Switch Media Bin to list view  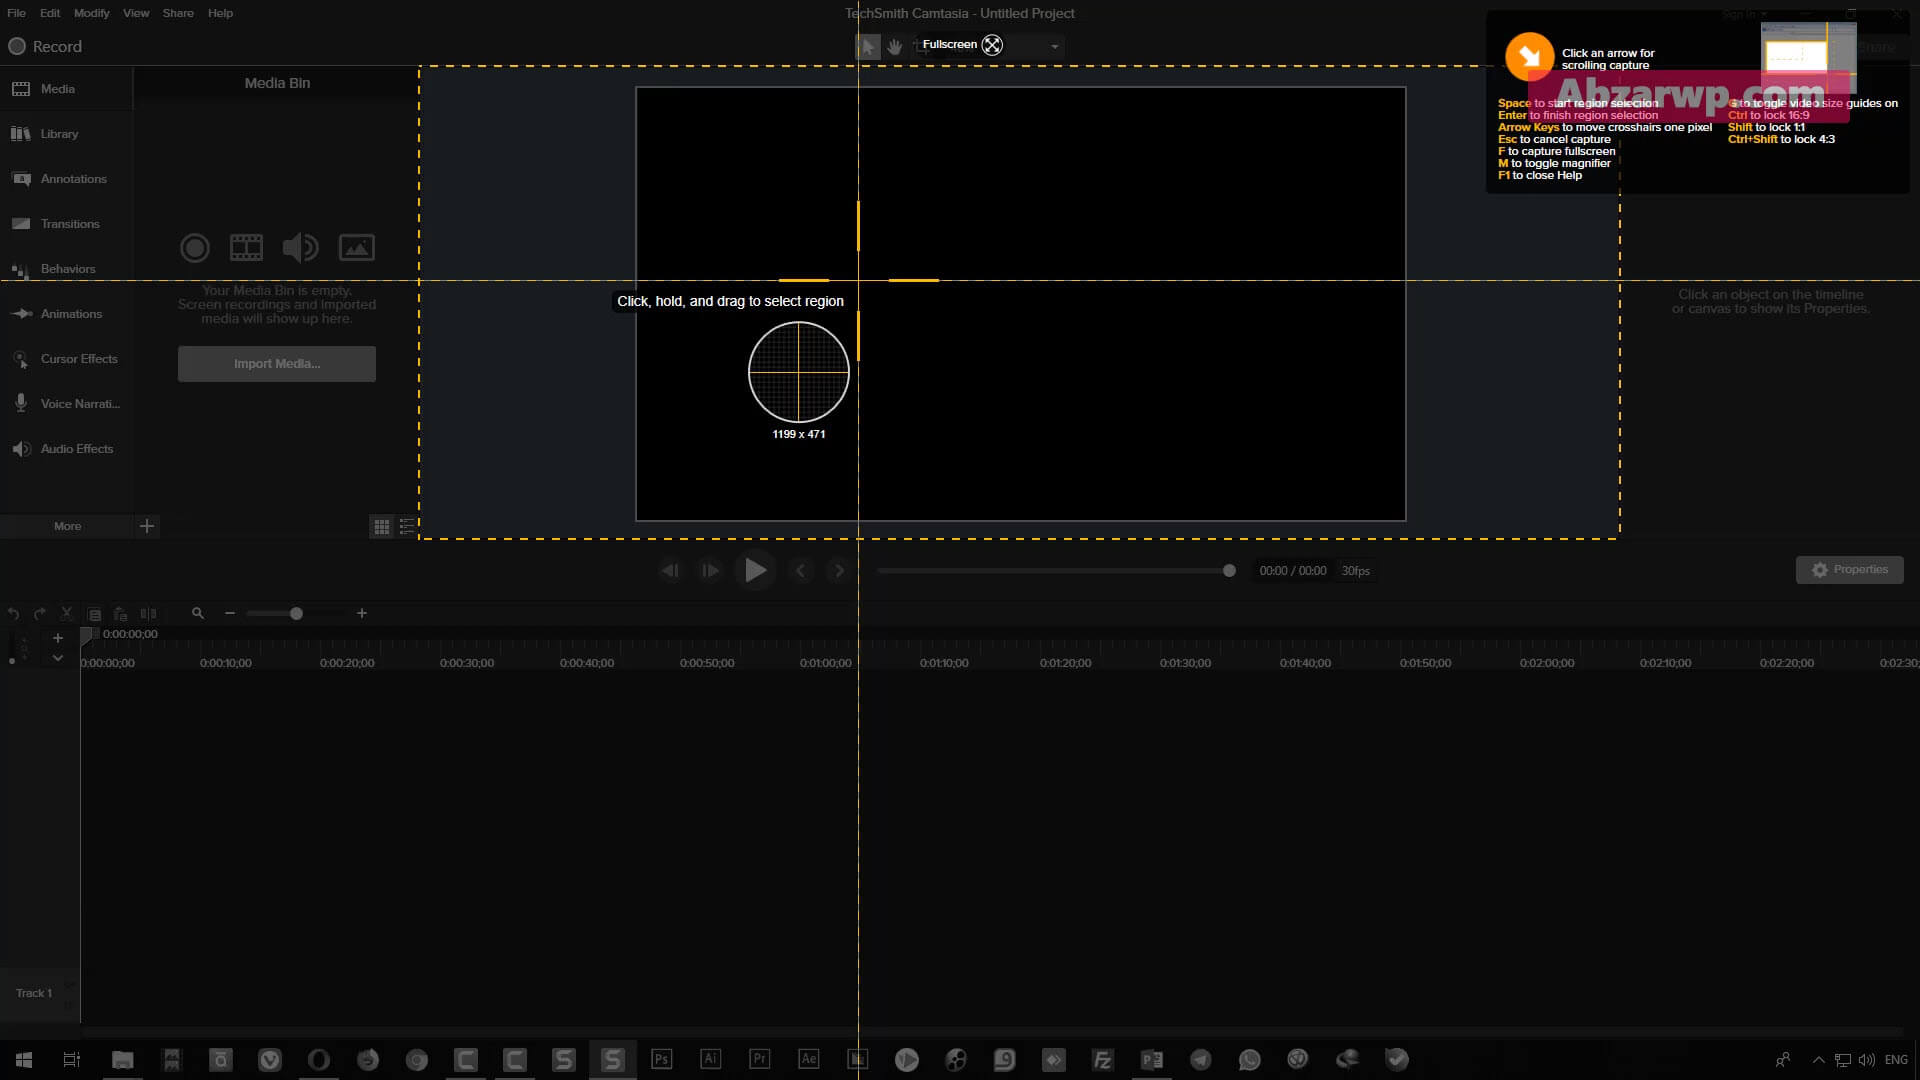(407, 526)
